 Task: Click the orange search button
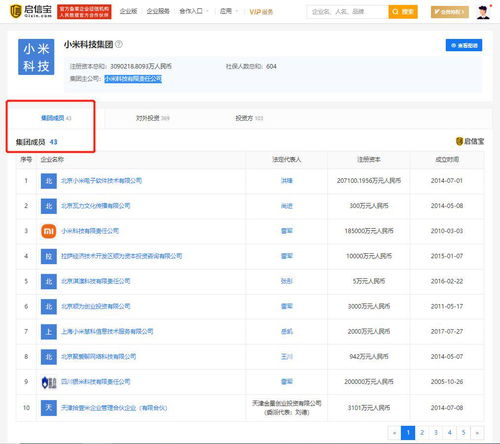[x=403, y=12]
